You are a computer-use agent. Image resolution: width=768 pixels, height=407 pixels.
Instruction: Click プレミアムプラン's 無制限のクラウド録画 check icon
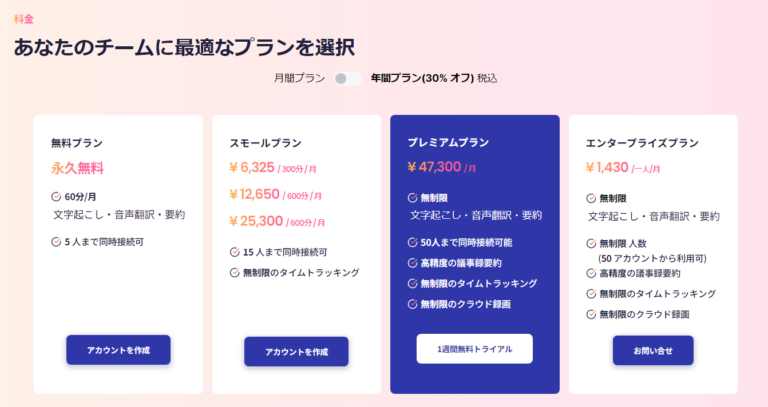(x=412, y=304)
